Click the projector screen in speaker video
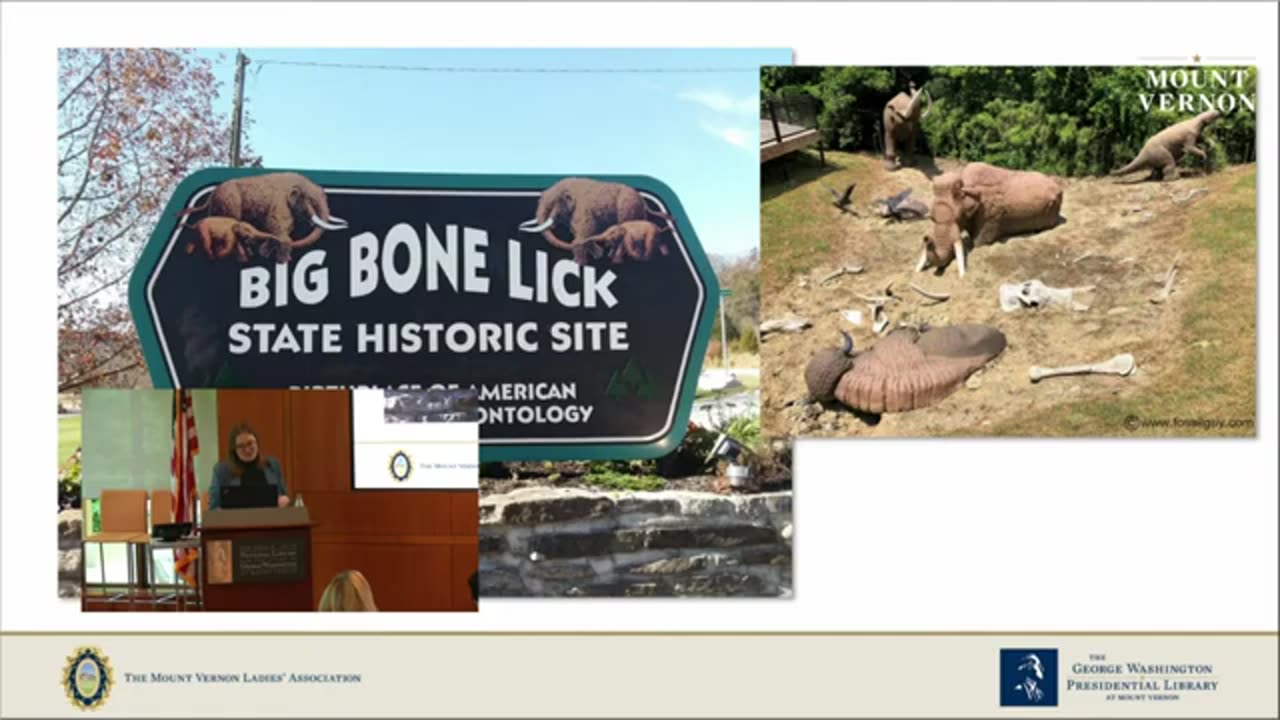The width and height of the screenshot is (1280, 720). coord(416,438)
